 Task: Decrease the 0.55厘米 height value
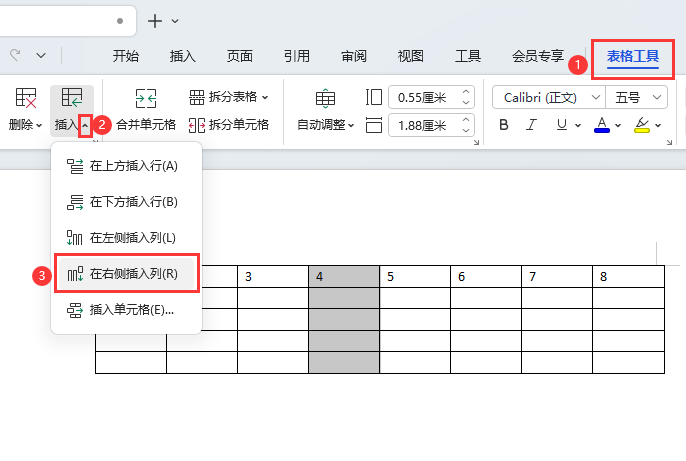(x=466, y=102)
